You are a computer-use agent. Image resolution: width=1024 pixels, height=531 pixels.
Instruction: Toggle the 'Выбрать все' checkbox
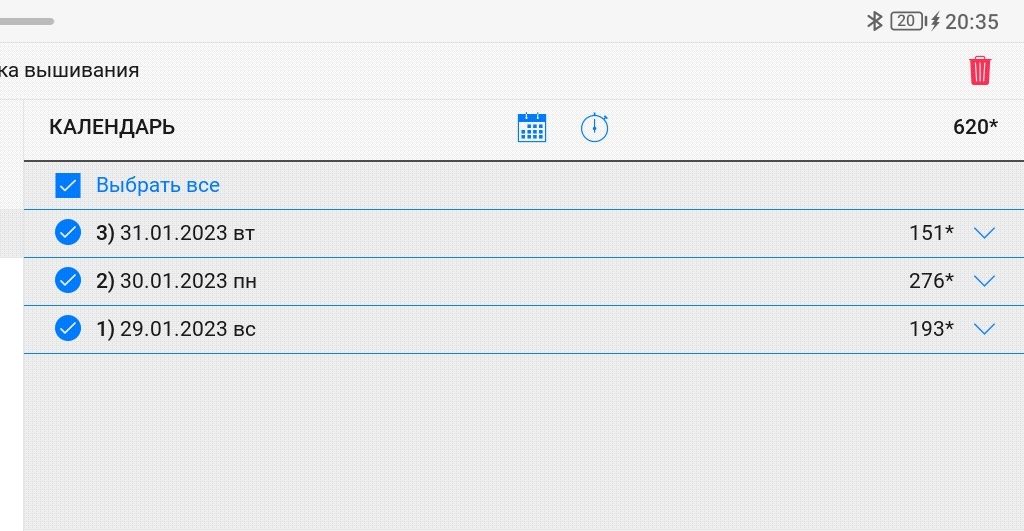click(x=68, y=185)
